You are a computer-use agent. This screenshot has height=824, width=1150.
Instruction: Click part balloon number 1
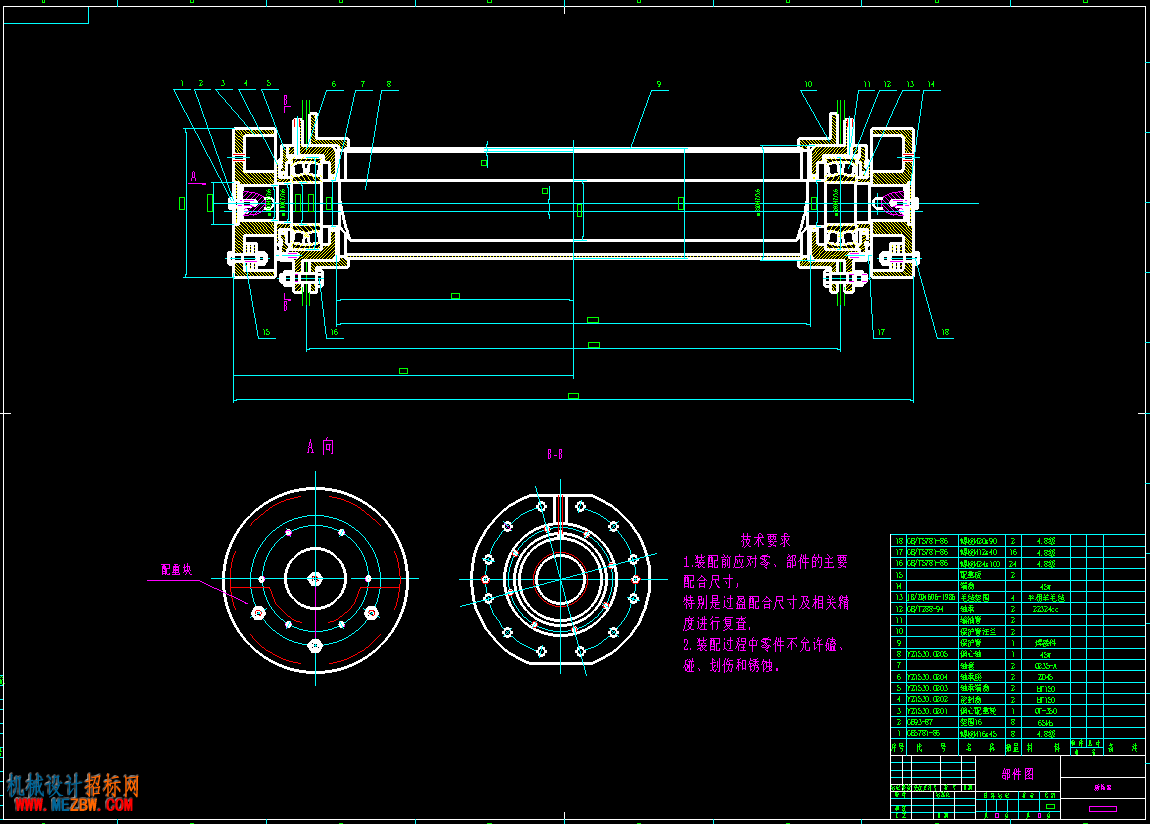[182, 84]
